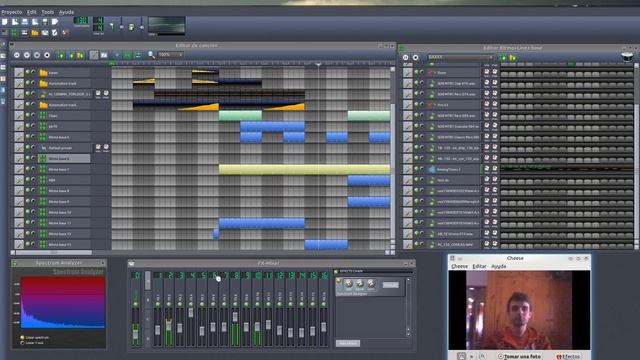Select the Ritmo base 11 track name
Screen dimensions: 640x360
(64, 223)
